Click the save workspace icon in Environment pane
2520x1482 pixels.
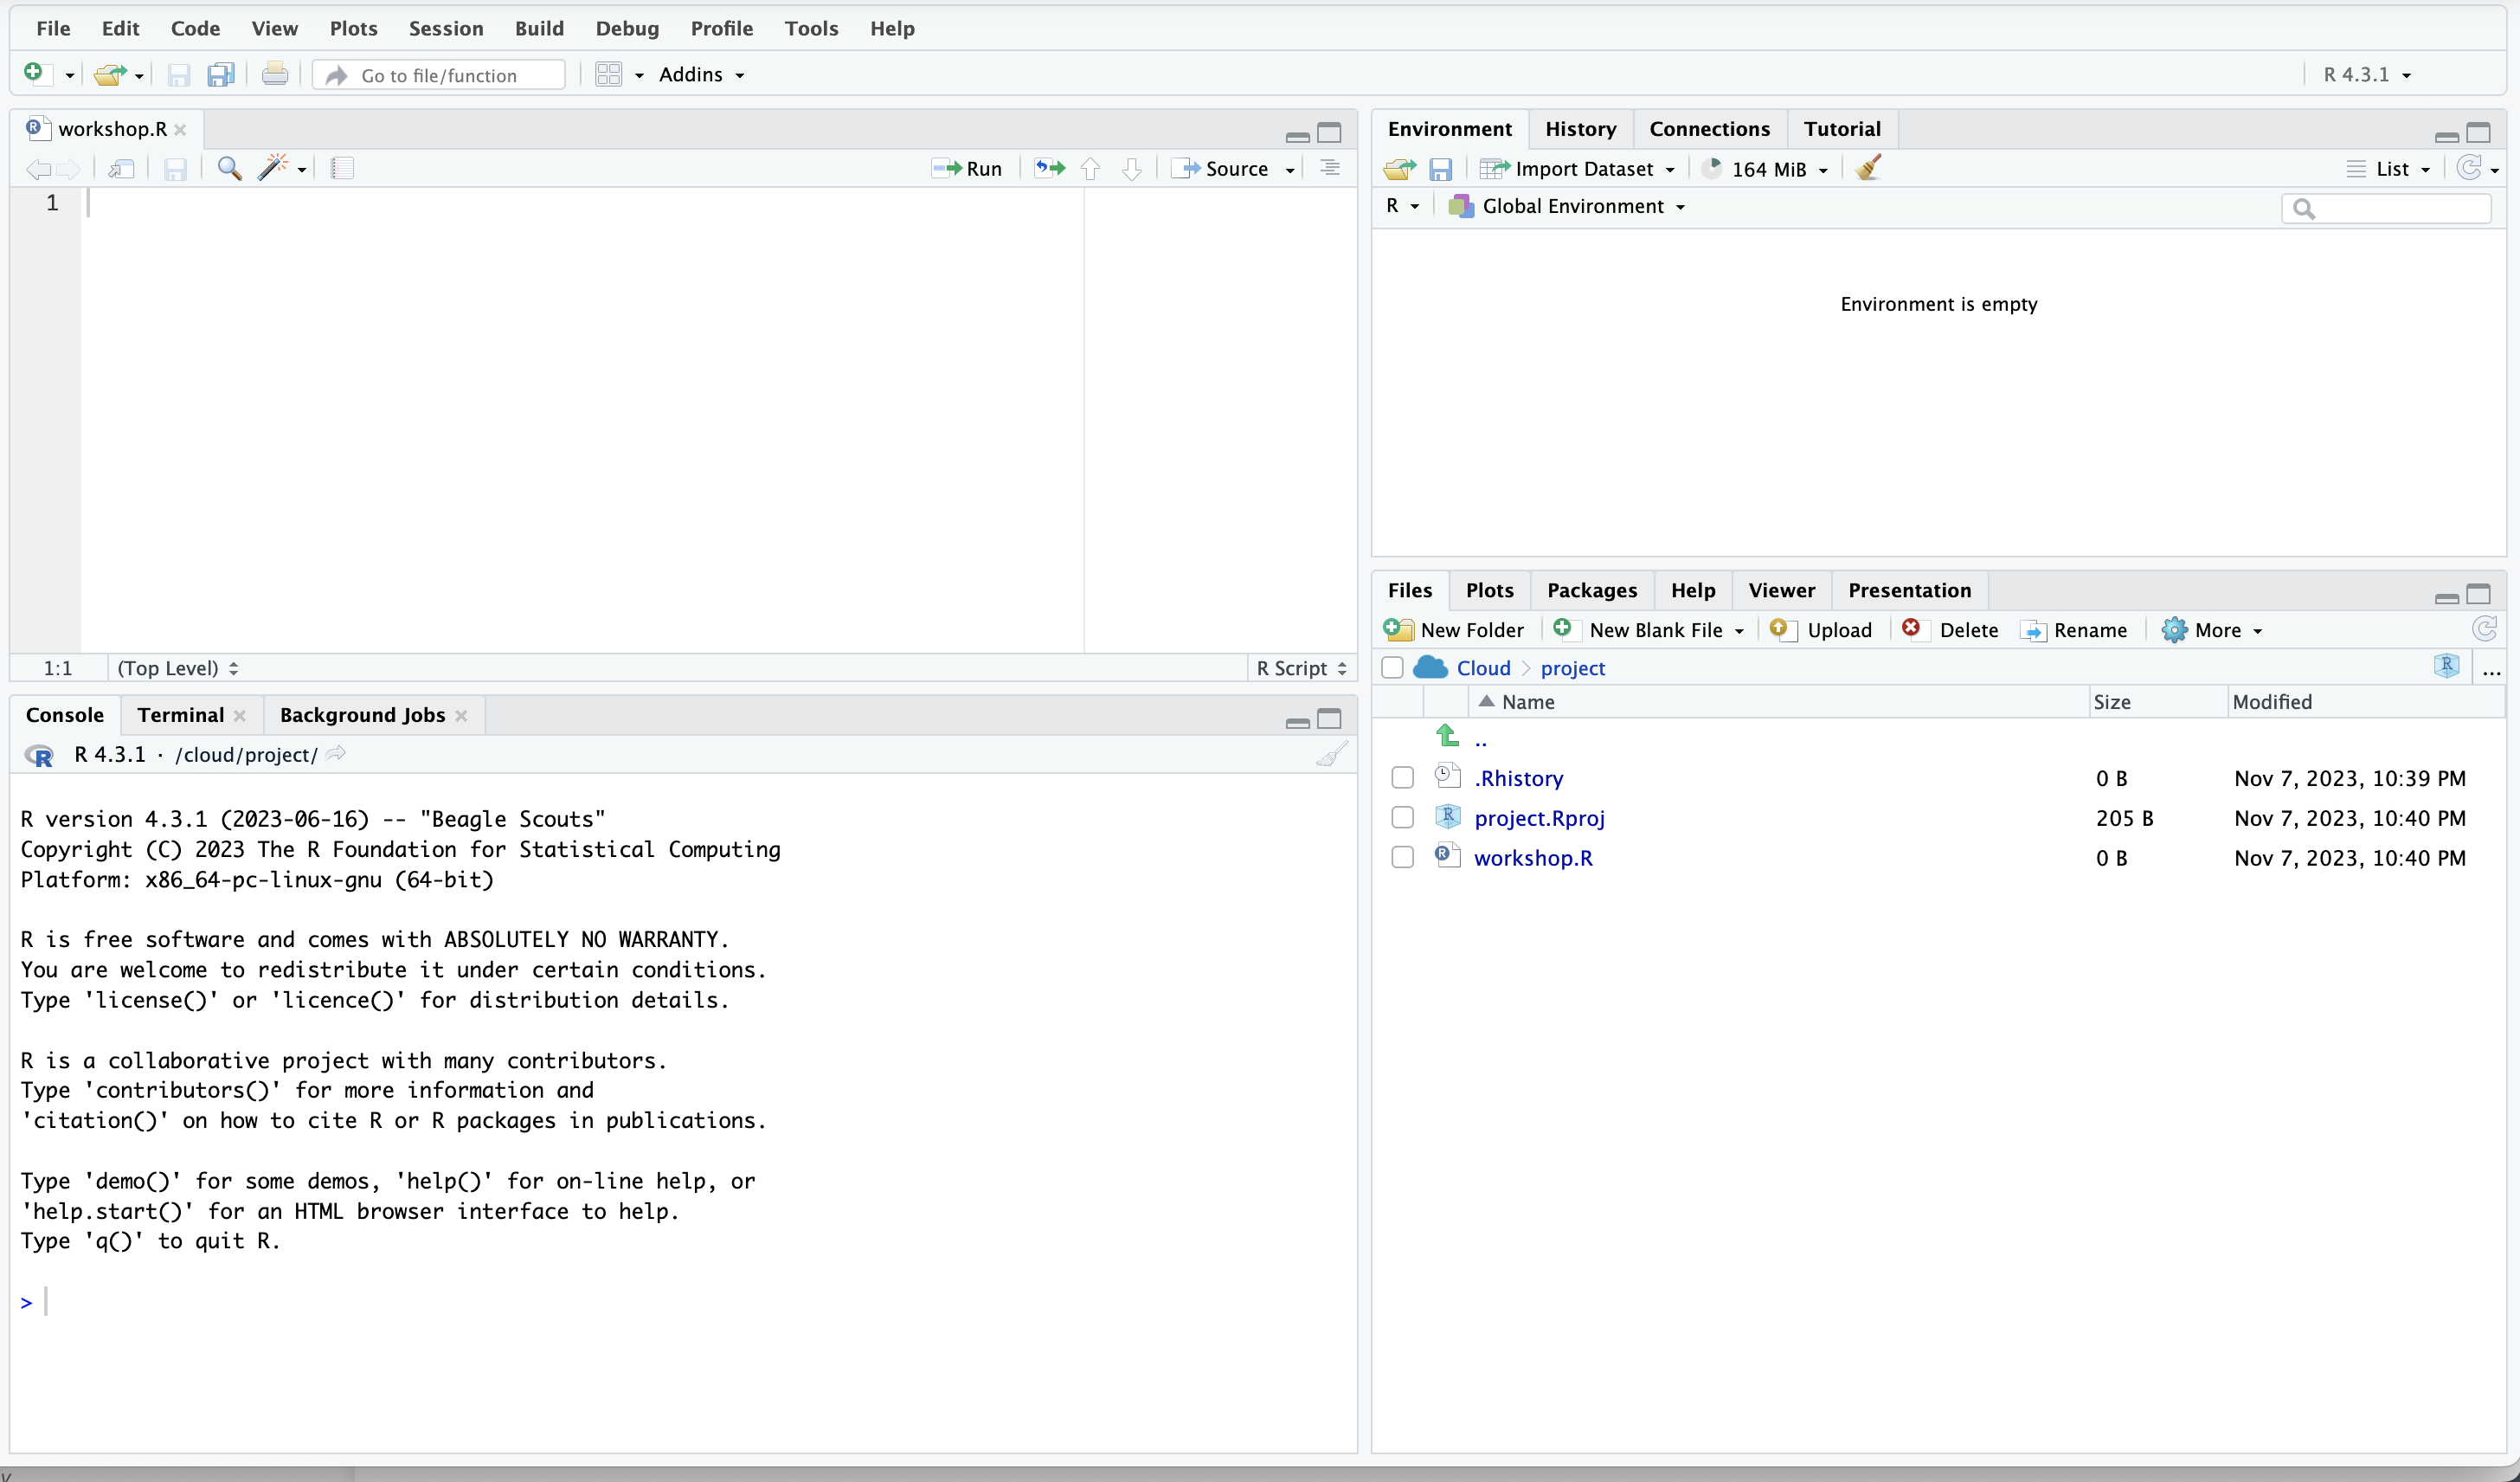[1440, 169]
